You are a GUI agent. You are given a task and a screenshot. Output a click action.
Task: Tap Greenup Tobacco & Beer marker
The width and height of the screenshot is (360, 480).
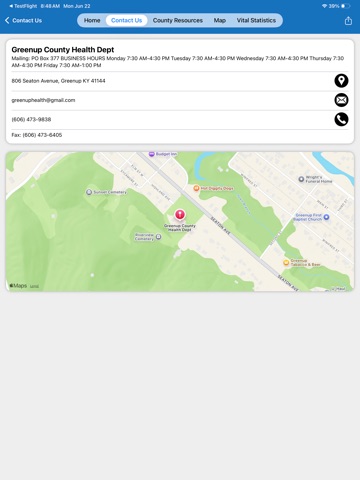[x=286, y=262]
